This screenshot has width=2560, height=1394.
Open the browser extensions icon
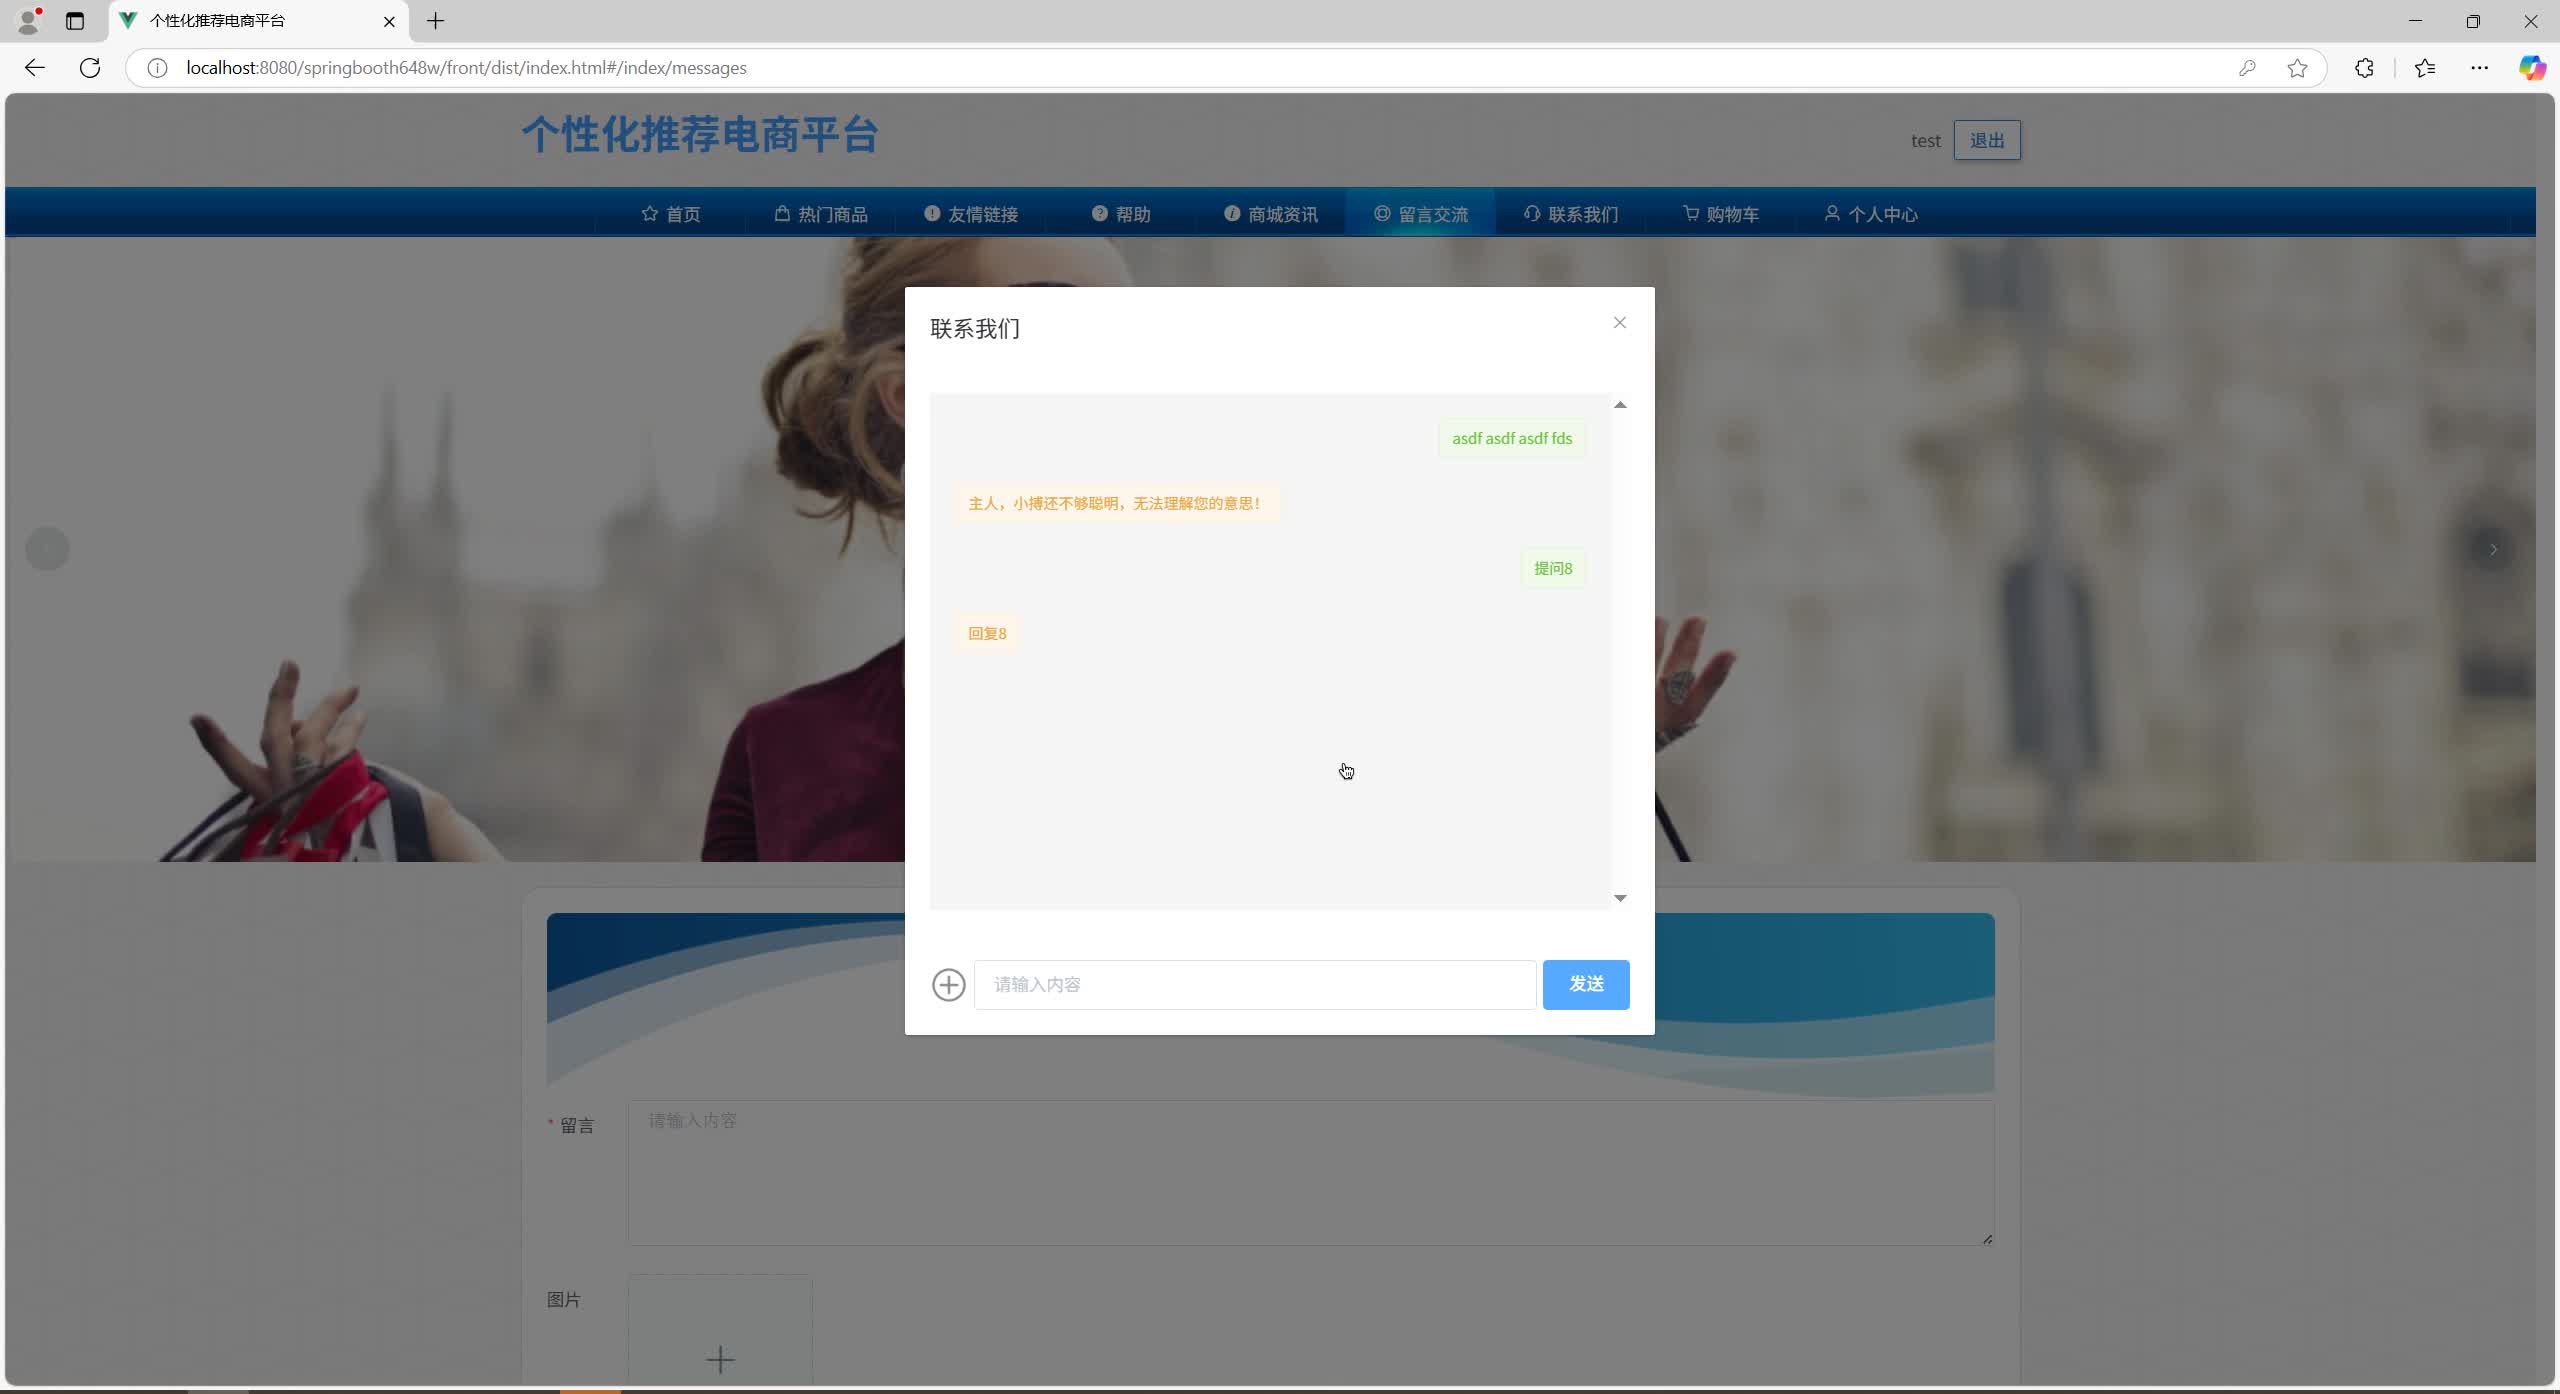click(x=2364, y=67)
